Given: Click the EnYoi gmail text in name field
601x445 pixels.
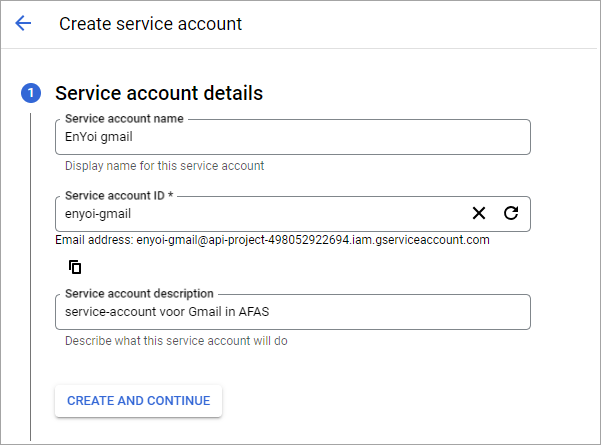Looking at the screenshot, I should (x=99, y=137).
